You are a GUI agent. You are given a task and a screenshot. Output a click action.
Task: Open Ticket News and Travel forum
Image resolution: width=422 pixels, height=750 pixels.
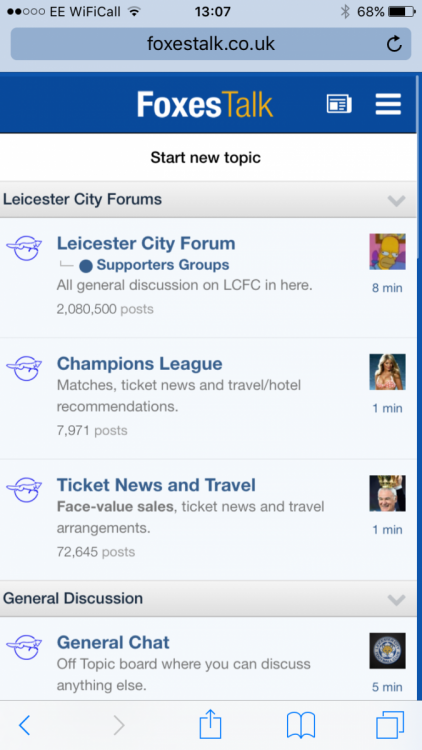(x=156, y=485)
